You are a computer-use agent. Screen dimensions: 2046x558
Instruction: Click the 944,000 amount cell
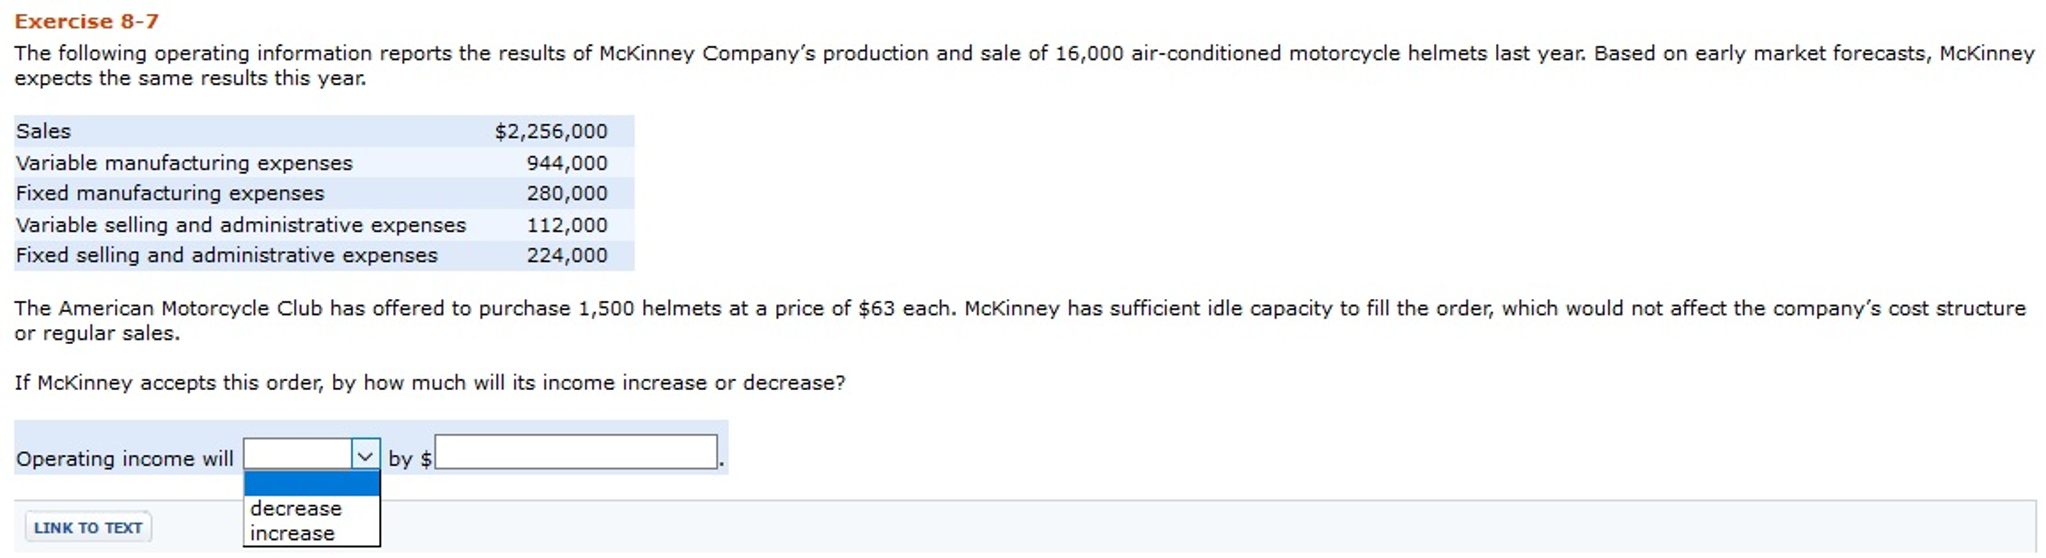[x=567, y=163]
